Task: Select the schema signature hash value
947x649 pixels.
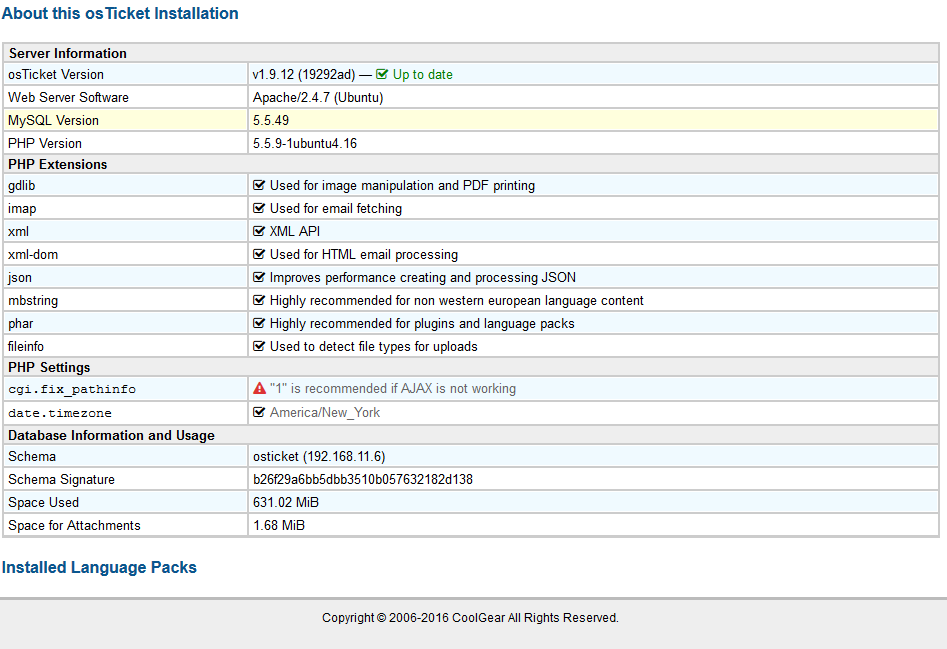Action: pos(363,479)
